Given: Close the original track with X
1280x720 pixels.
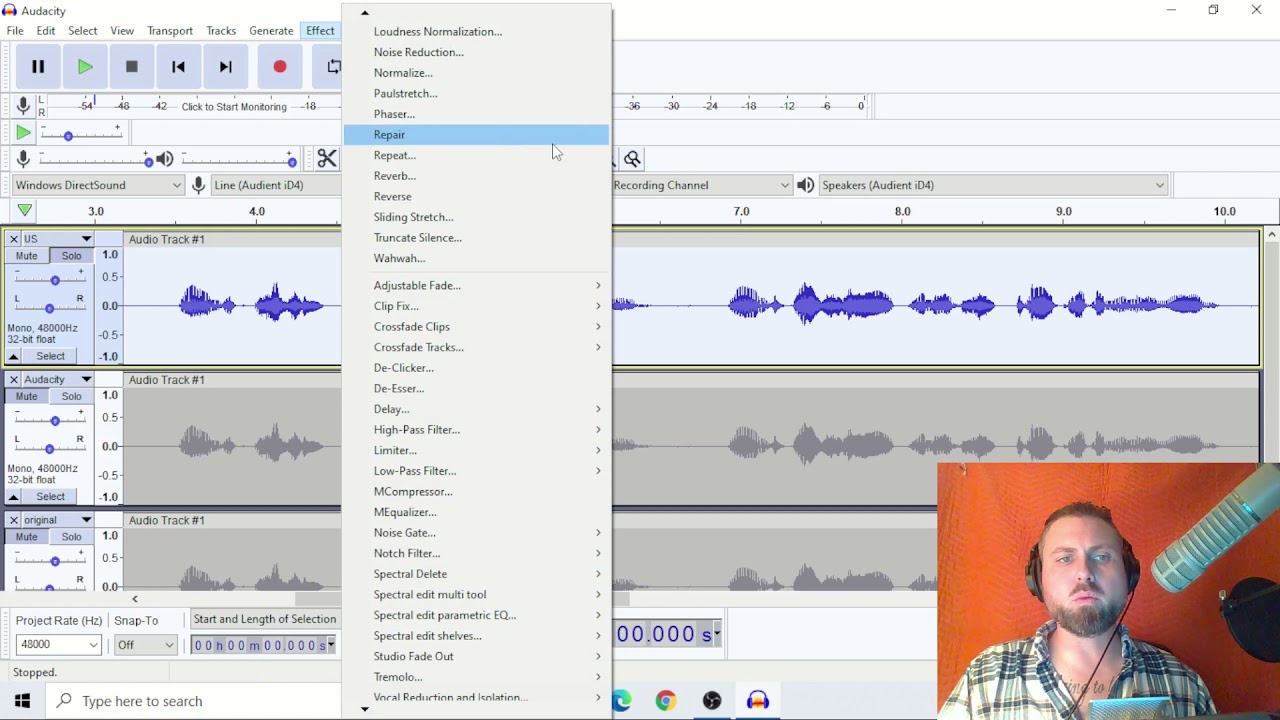Looking at the screenshot, I should (14, 520).
